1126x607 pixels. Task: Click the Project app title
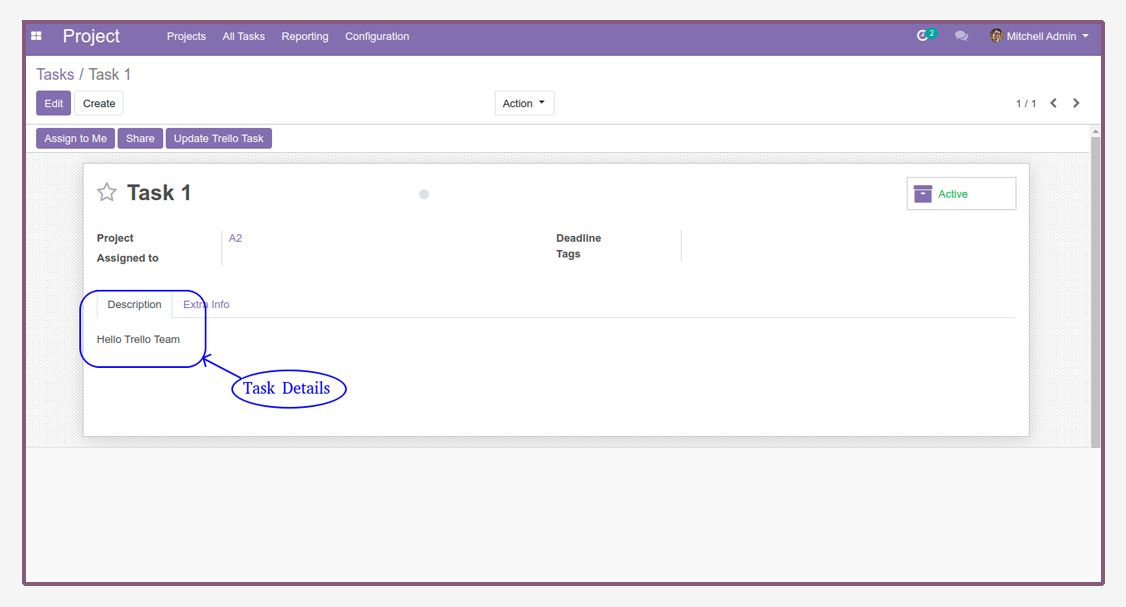tap(91, 36)
